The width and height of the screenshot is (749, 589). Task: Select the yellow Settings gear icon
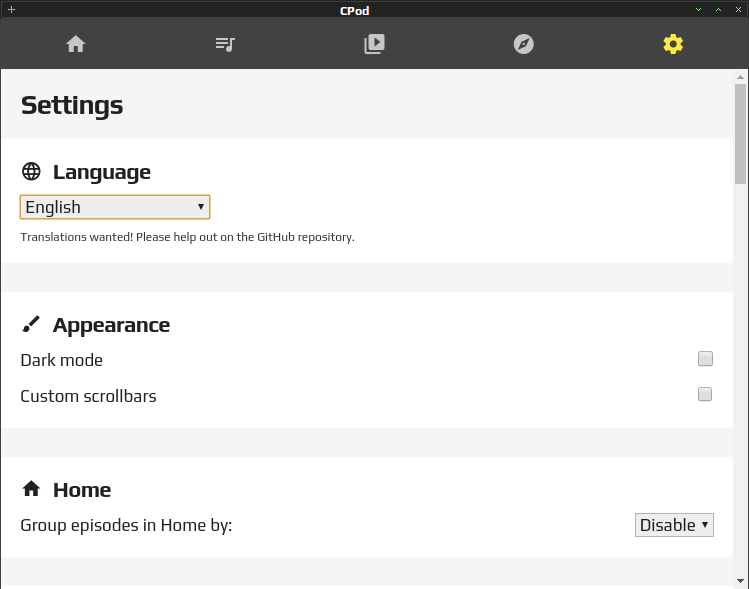[673, 44]
